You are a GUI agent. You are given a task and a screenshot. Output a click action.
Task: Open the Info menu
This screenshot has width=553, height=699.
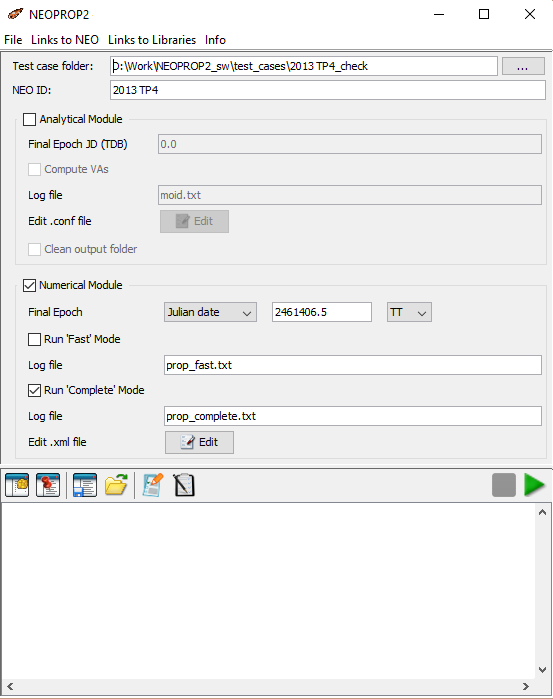tap(215, 40)
